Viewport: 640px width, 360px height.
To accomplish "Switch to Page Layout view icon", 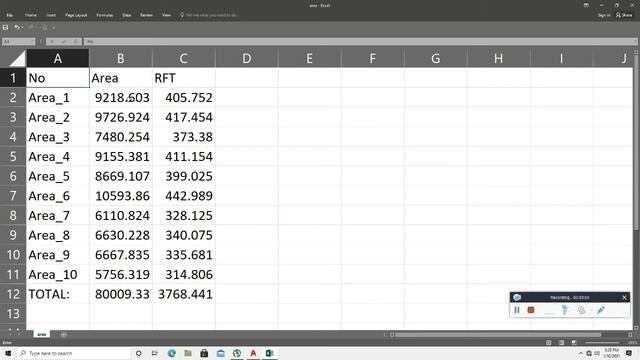I will [x=561, y=342].
